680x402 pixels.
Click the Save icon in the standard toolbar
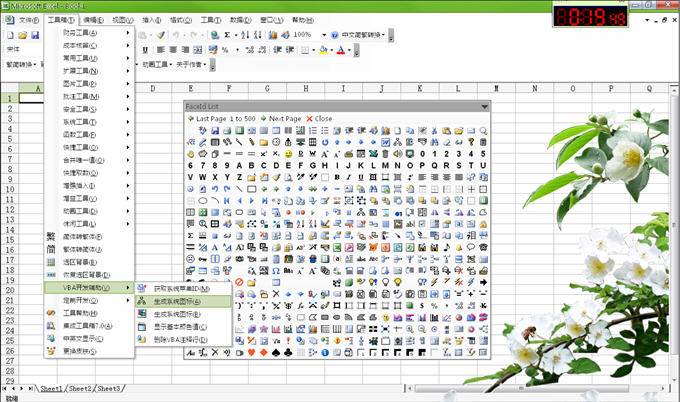pos(34,34)
